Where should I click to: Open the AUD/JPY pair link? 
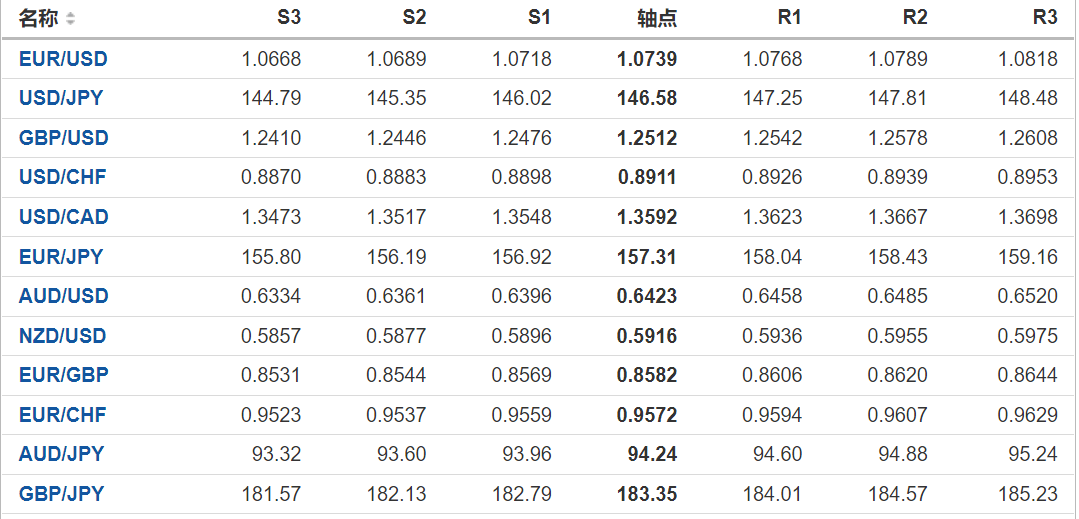(x=61, y=454)
